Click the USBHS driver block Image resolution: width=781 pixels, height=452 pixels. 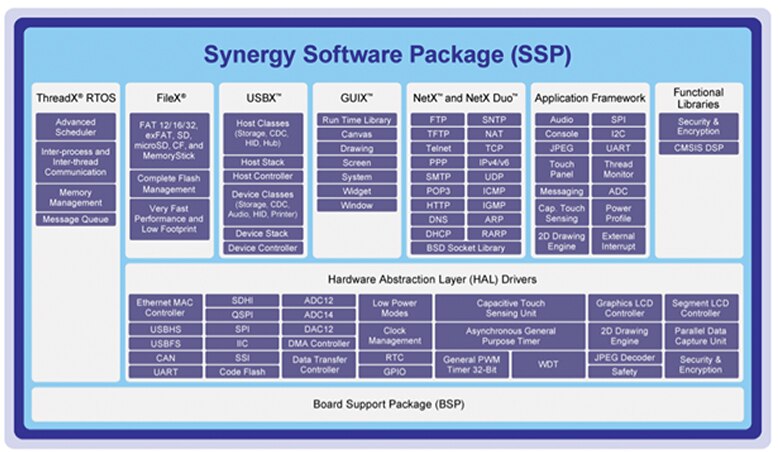point(165,329)
